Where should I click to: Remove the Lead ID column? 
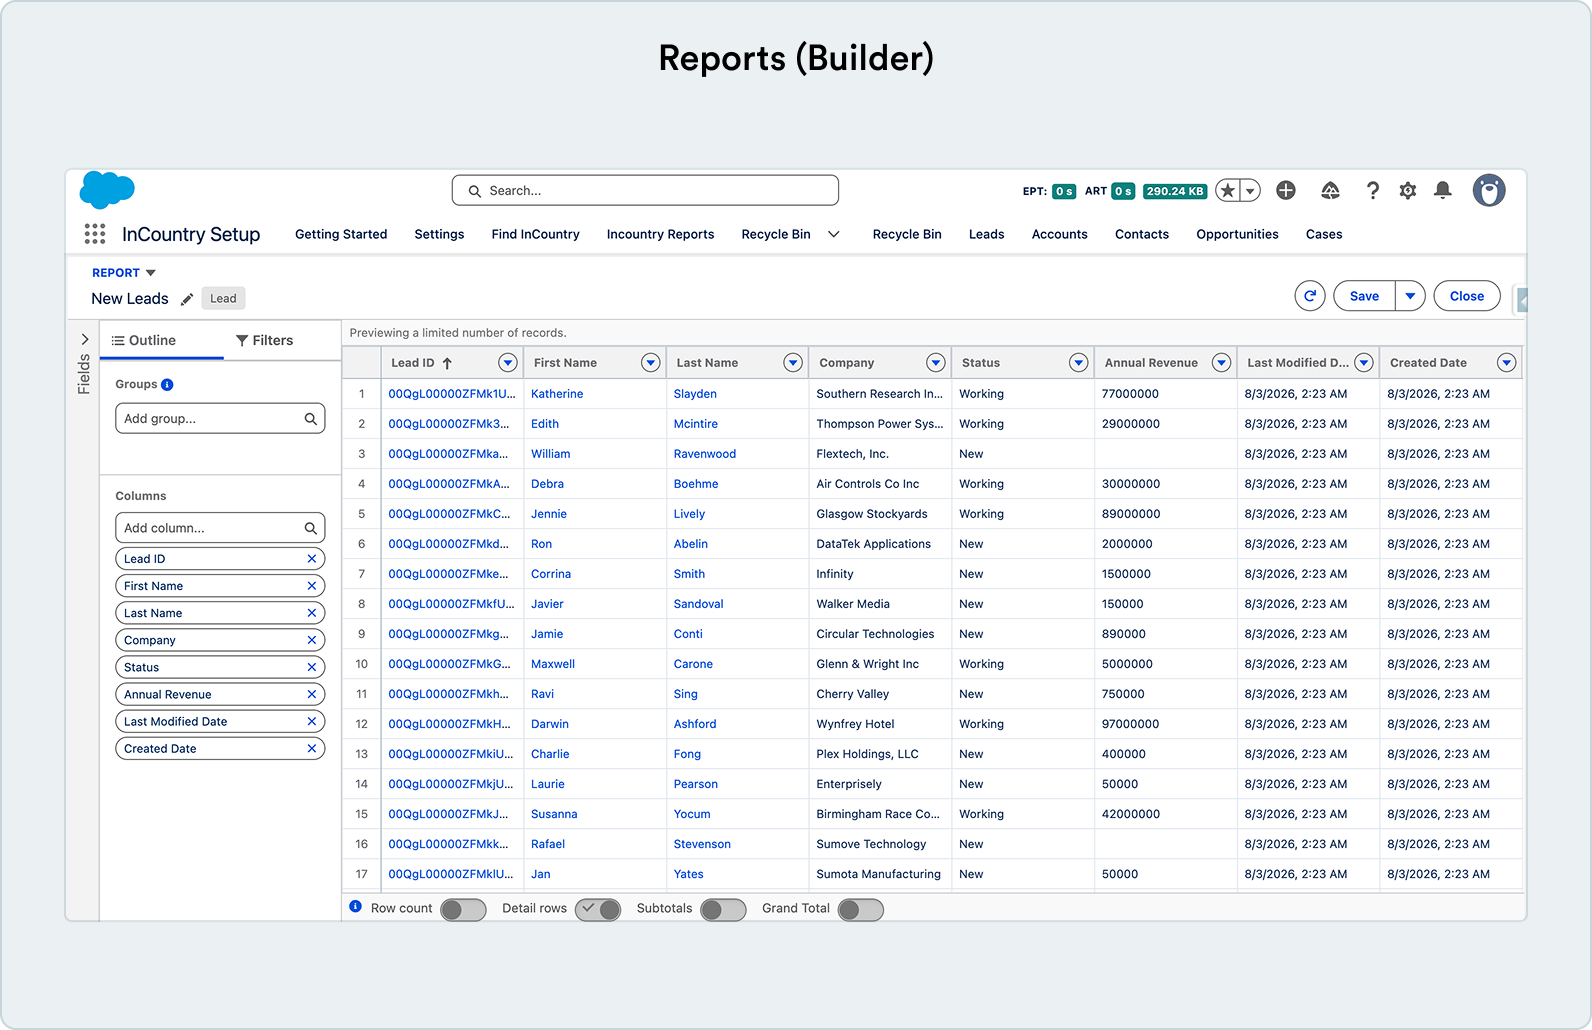pyautogui.click(x=312, y=559)
